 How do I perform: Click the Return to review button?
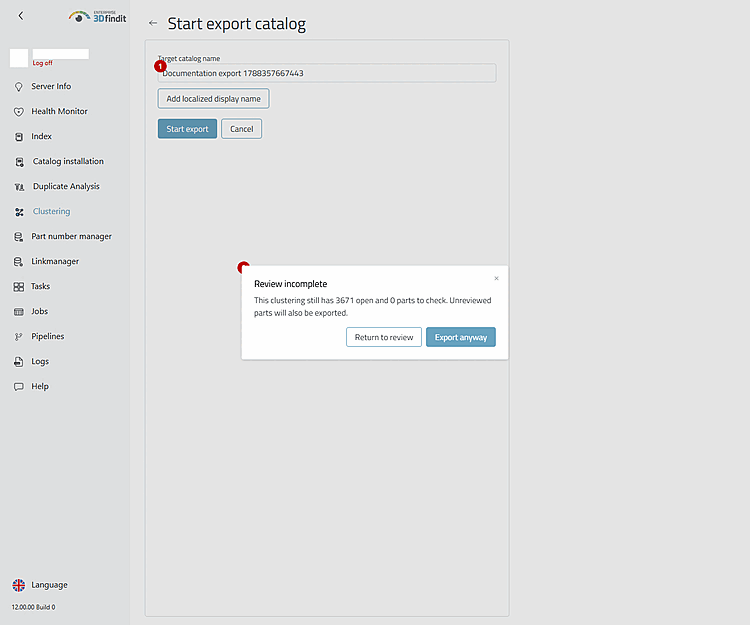click(384, 337)
